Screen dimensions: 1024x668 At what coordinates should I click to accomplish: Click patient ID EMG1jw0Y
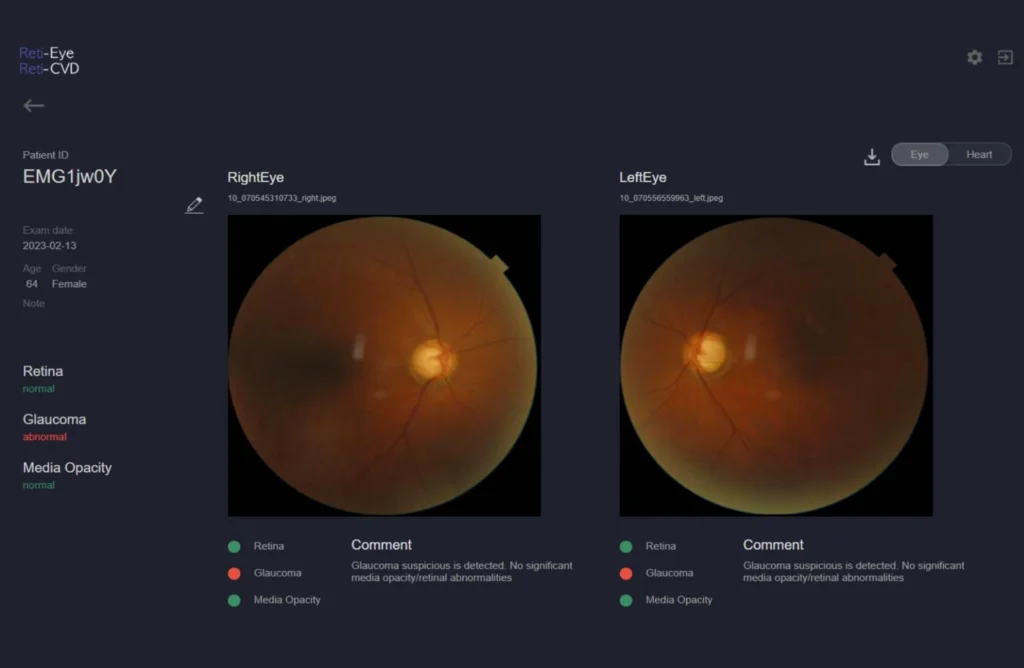click(x=70, y=176)
